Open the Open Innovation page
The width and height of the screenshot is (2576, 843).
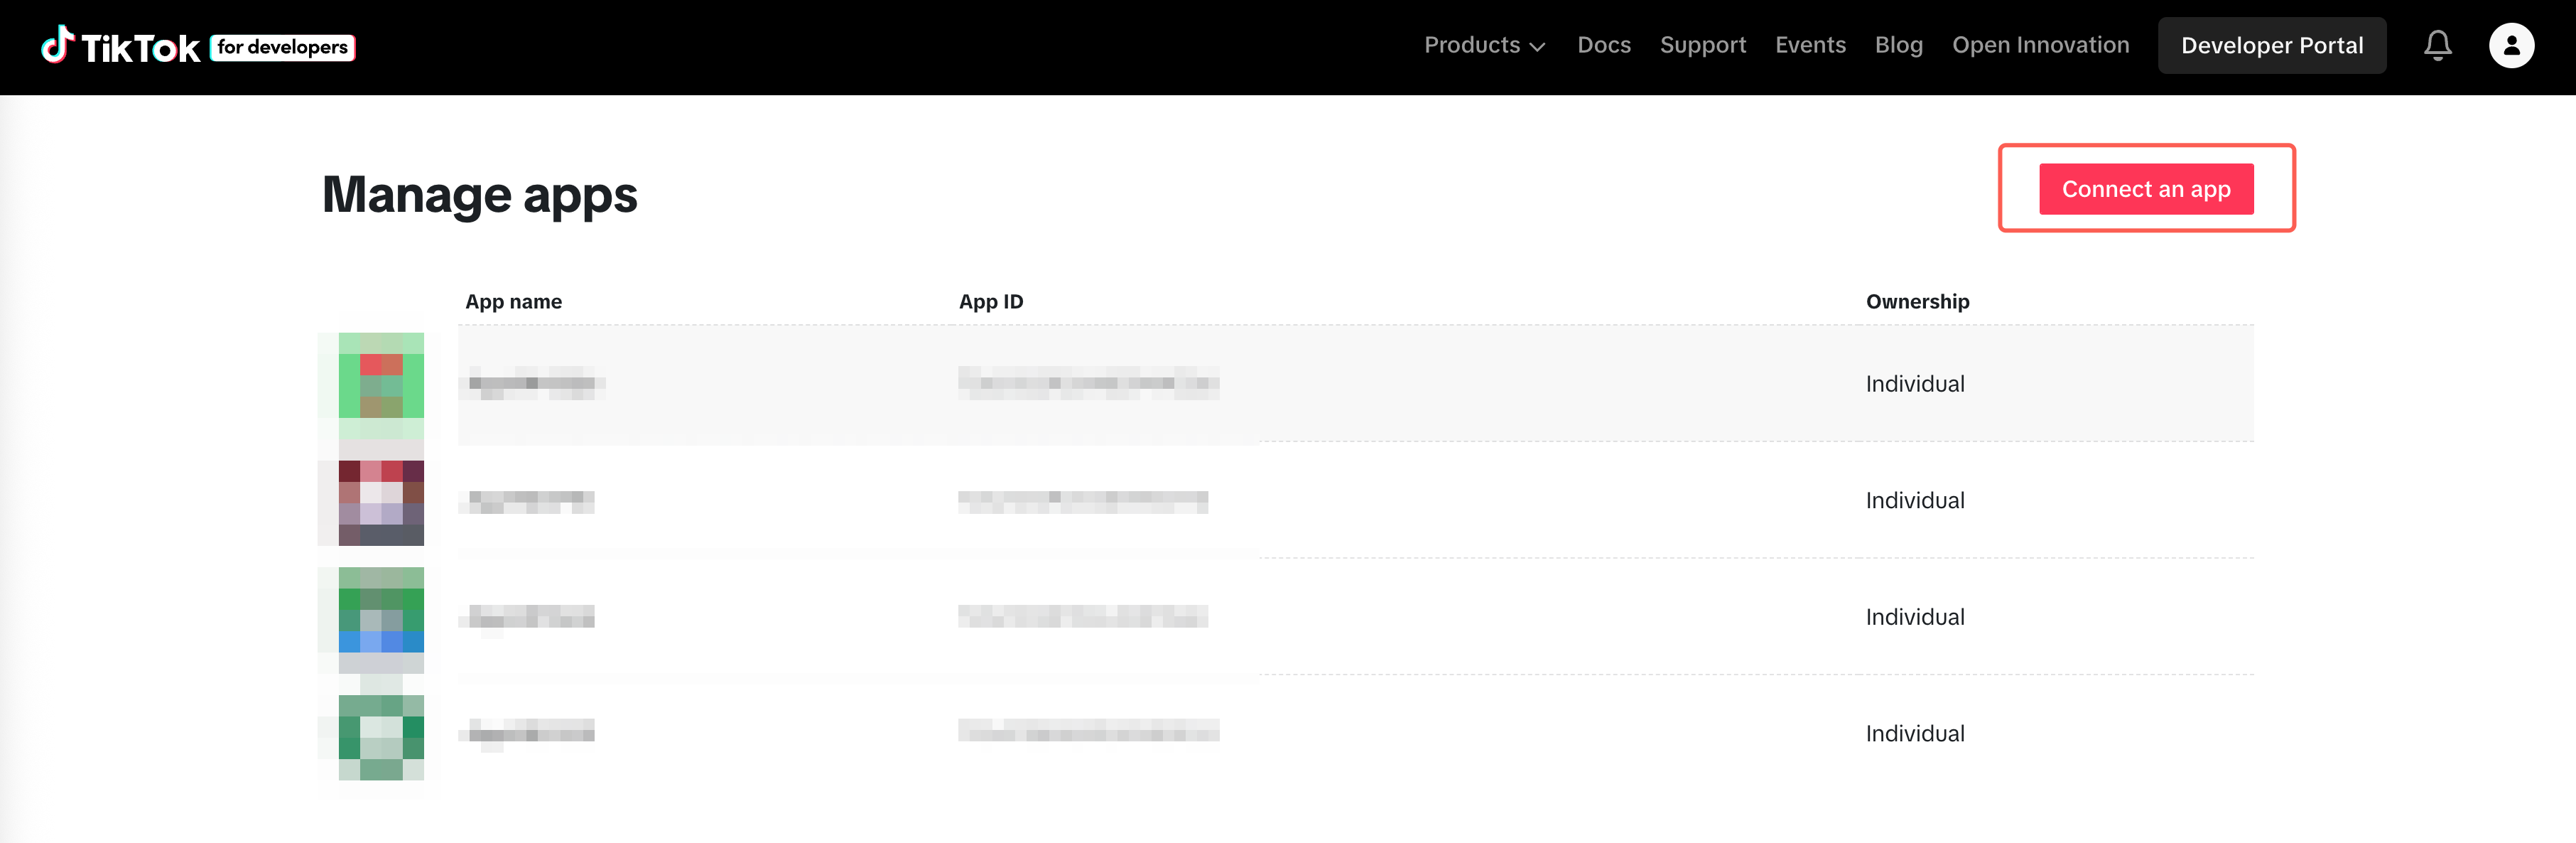(2040, 46)
